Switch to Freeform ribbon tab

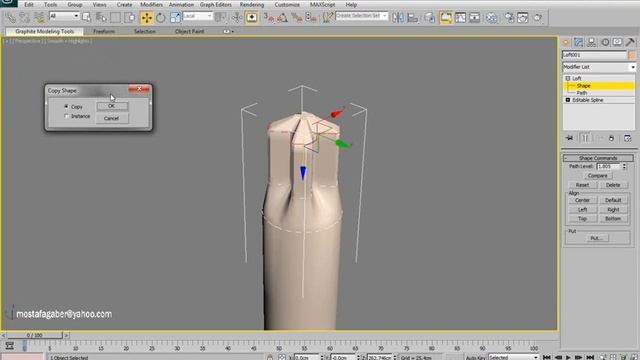click(104, 31)
